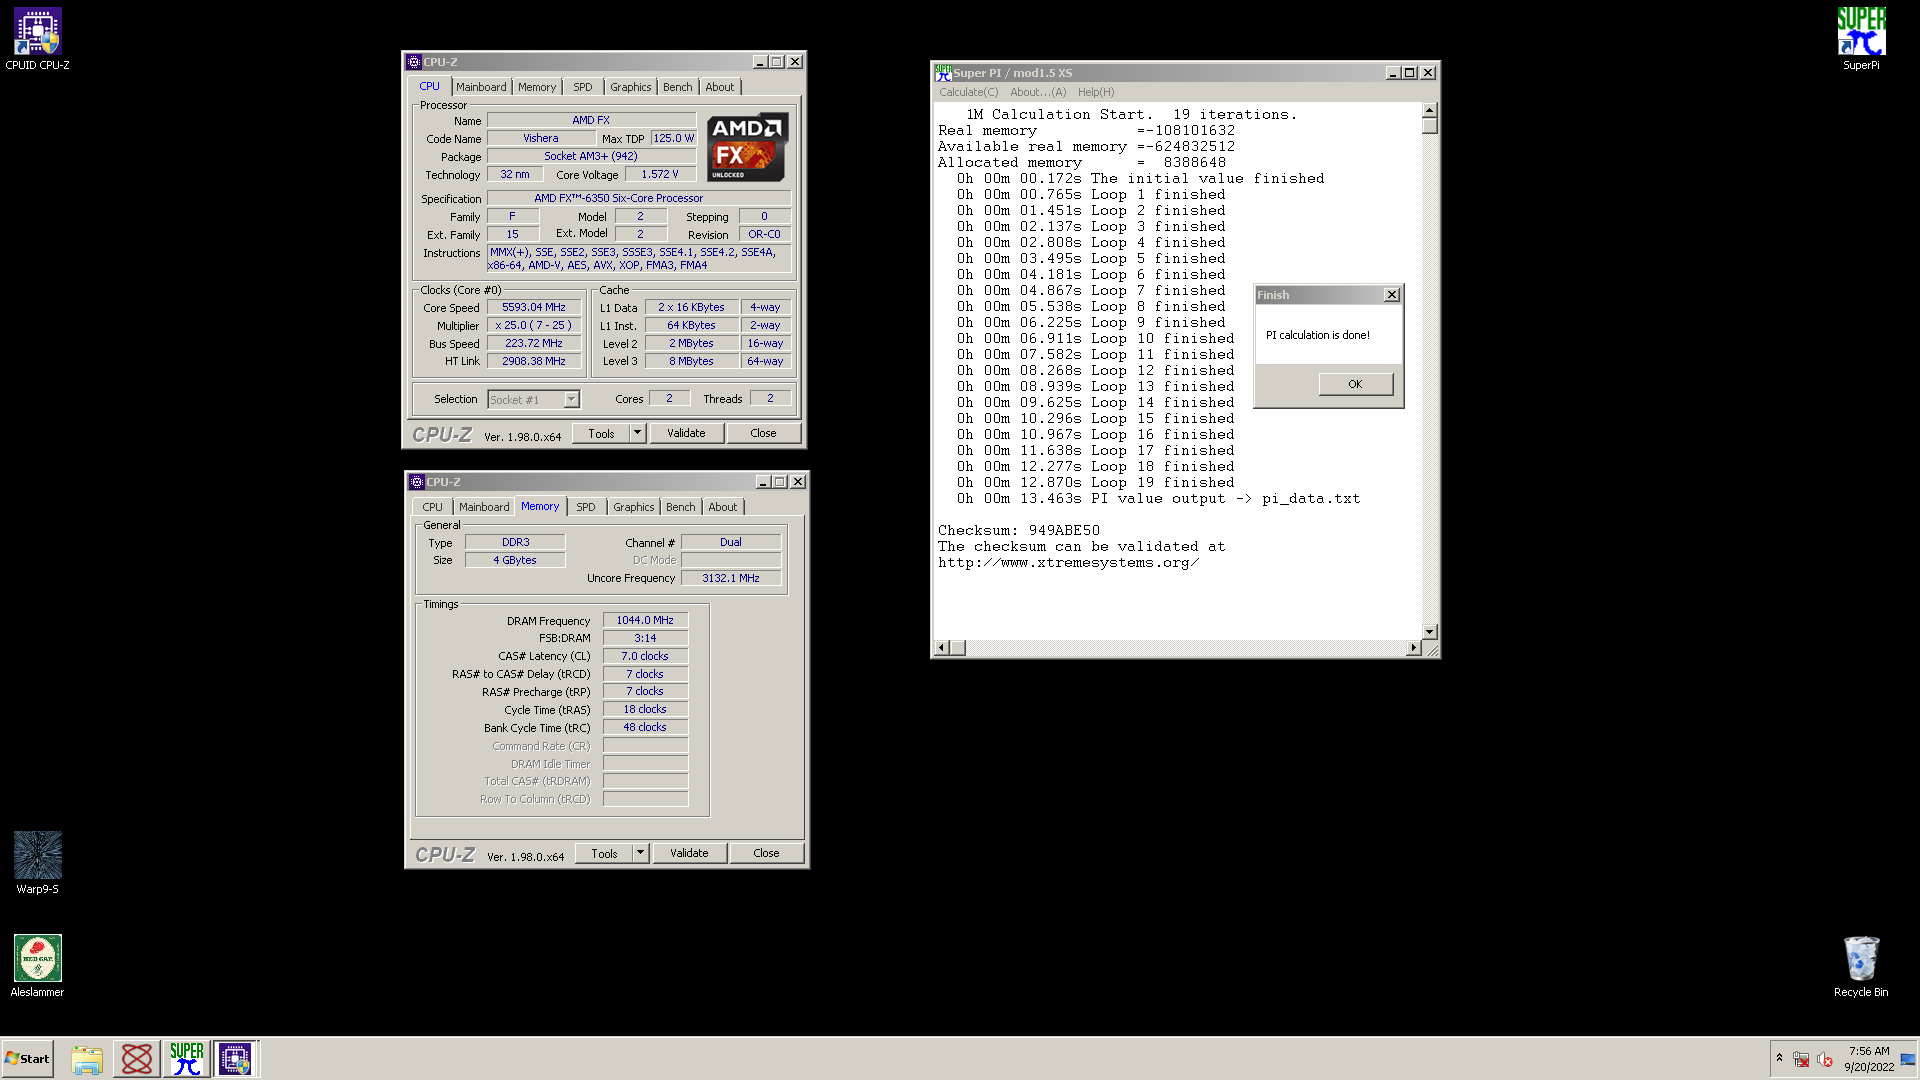1920x1080 pixels.
Task: Click the xtremesystems.org URL text
Action: click(1068, 563)
